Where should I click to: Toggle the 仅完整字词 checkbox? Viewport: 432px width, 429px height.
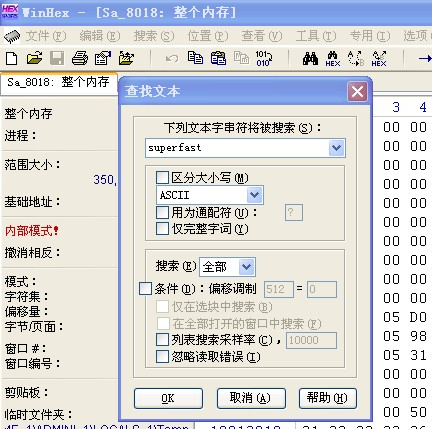(x=162, y=229)
